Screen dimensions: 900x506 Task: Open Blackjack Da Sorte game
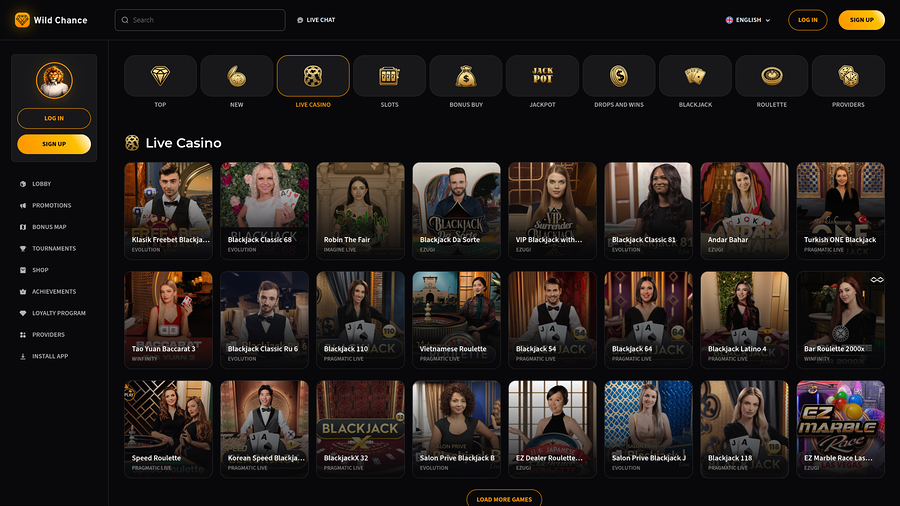coord(456,211)
